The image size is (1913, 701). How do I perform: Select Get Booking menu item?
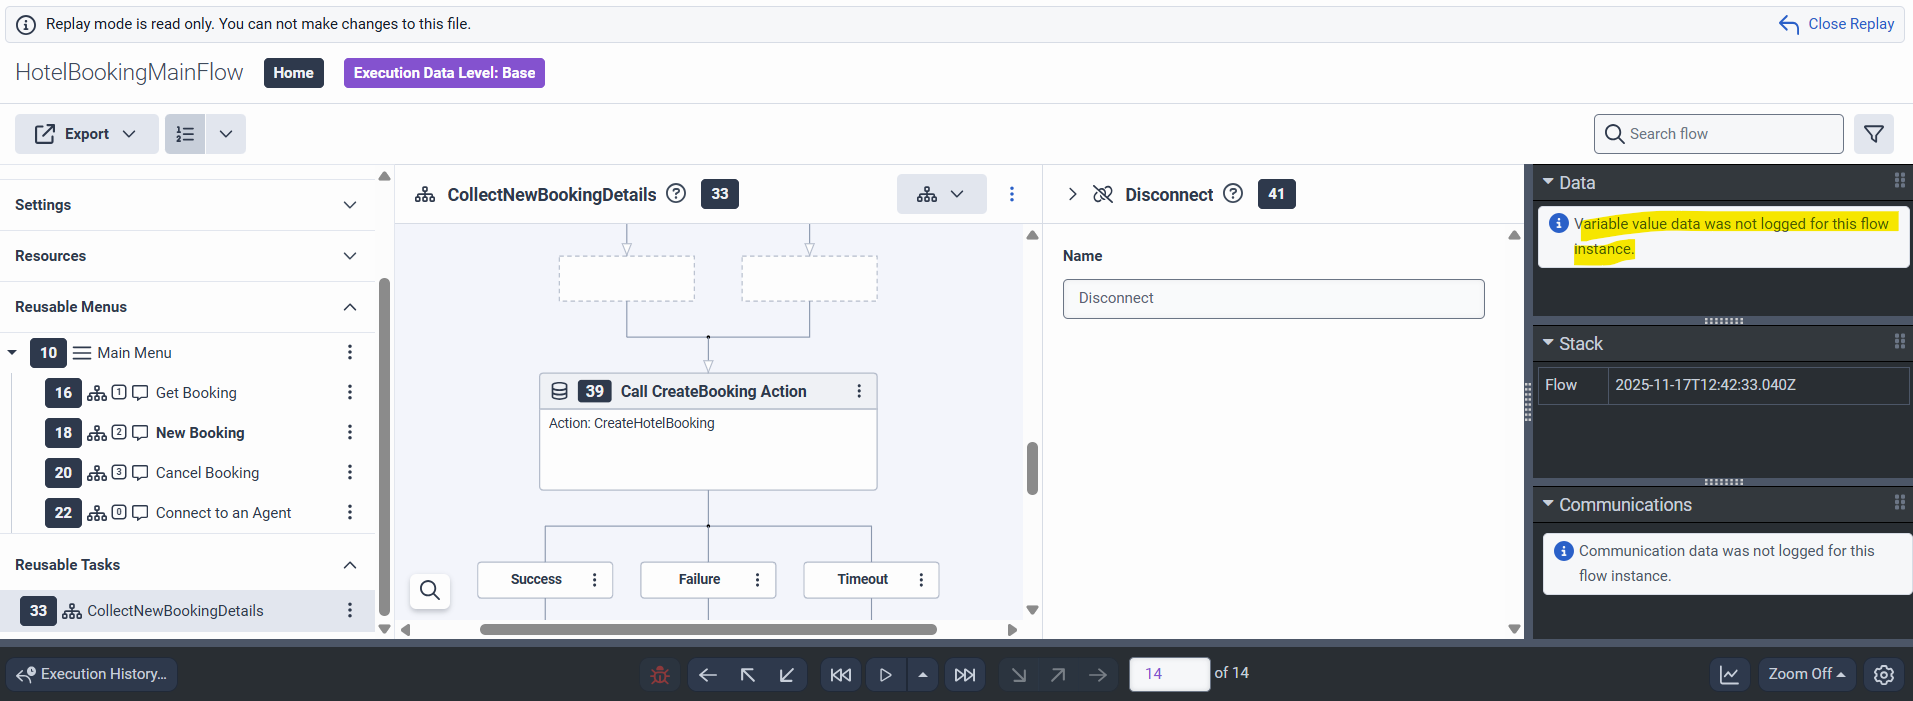(x=196, y=393)
